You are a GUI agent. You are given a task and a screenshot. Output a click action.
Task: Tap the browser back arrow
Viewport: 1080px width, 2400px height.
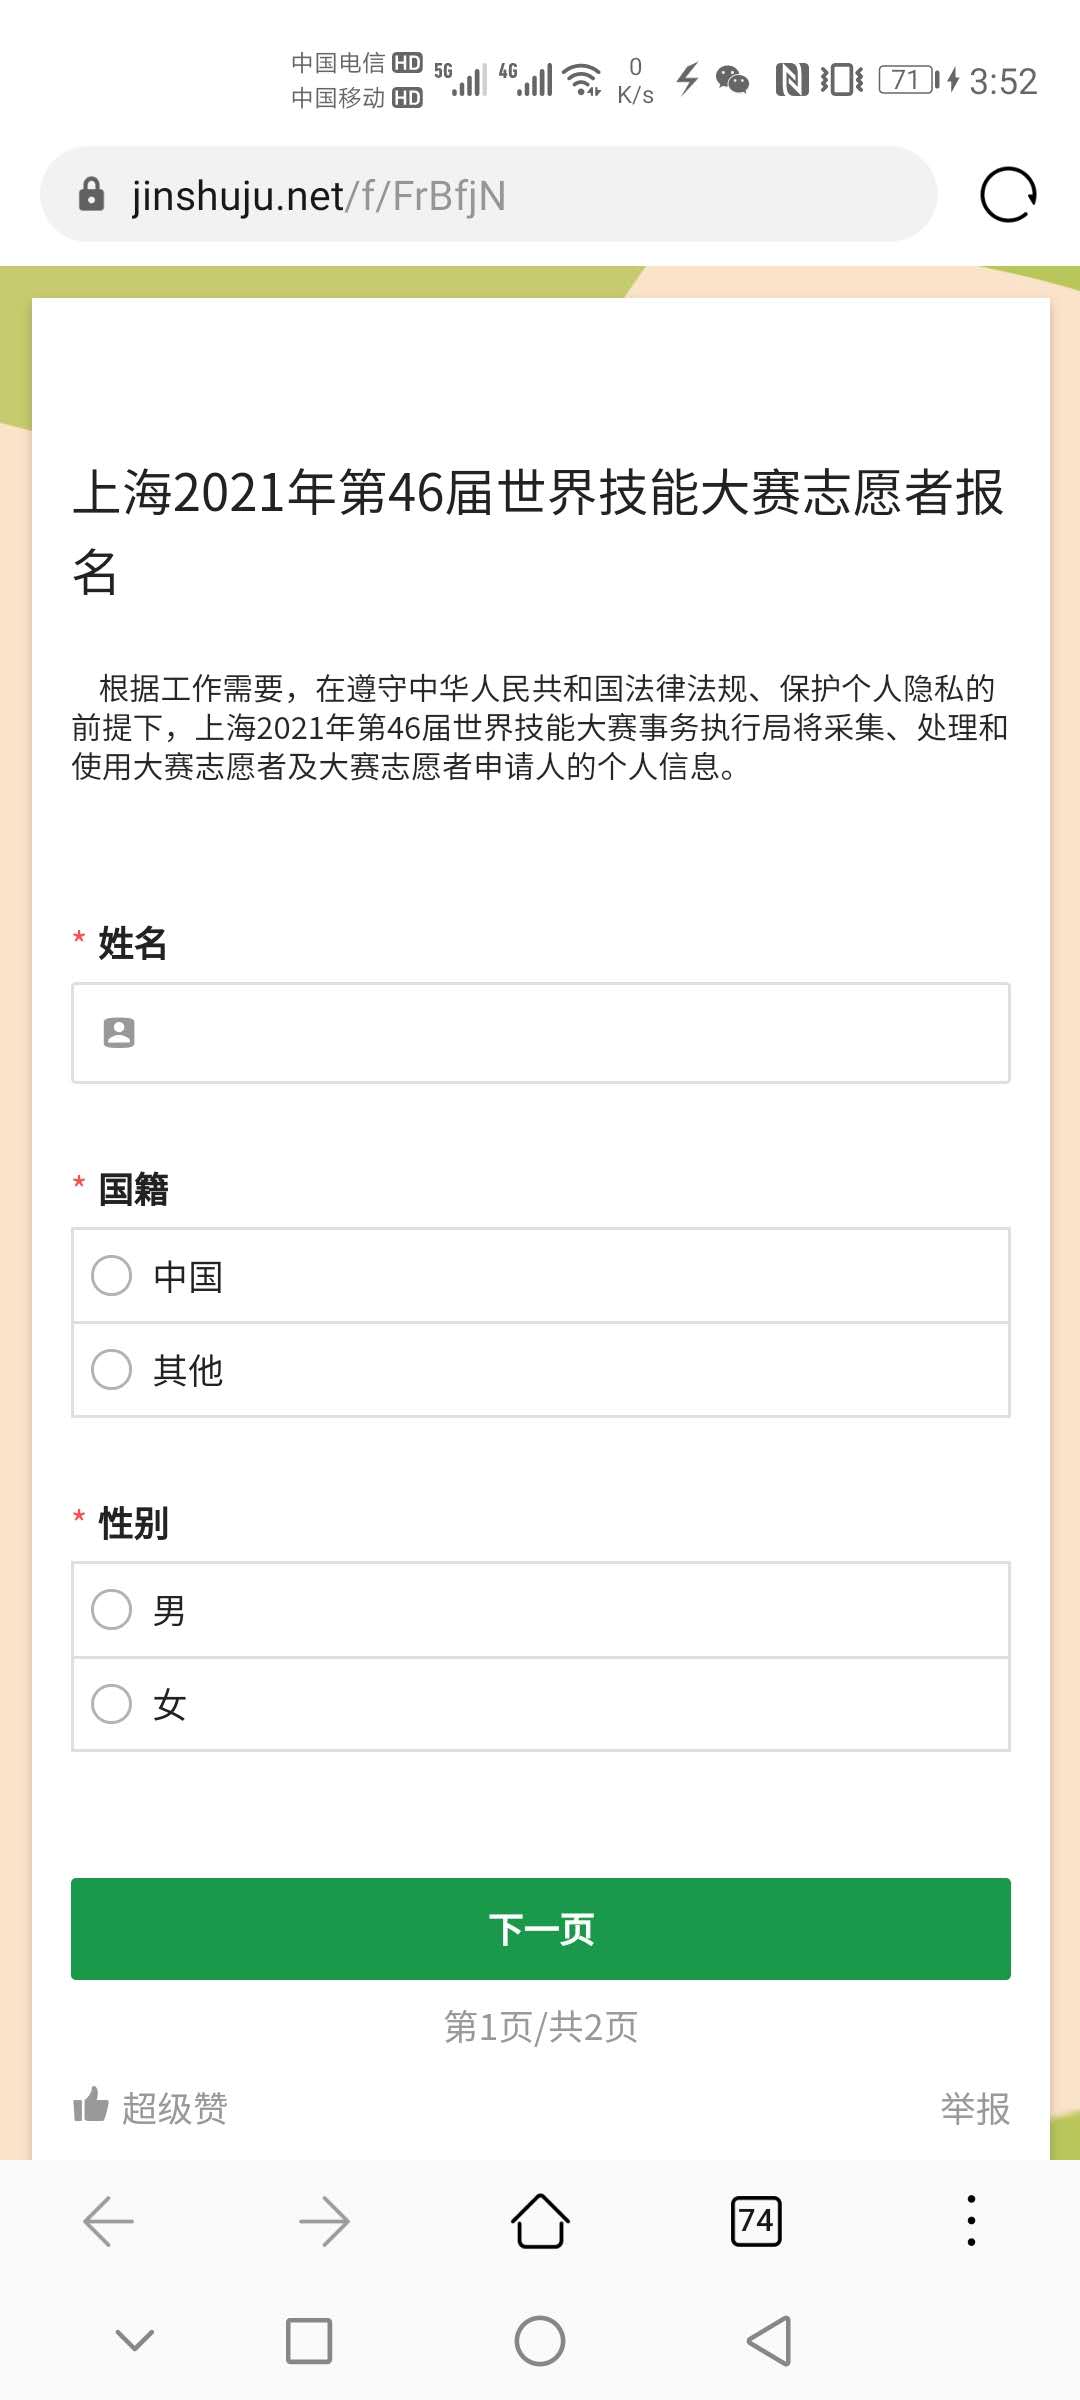tap(108, 2221)
